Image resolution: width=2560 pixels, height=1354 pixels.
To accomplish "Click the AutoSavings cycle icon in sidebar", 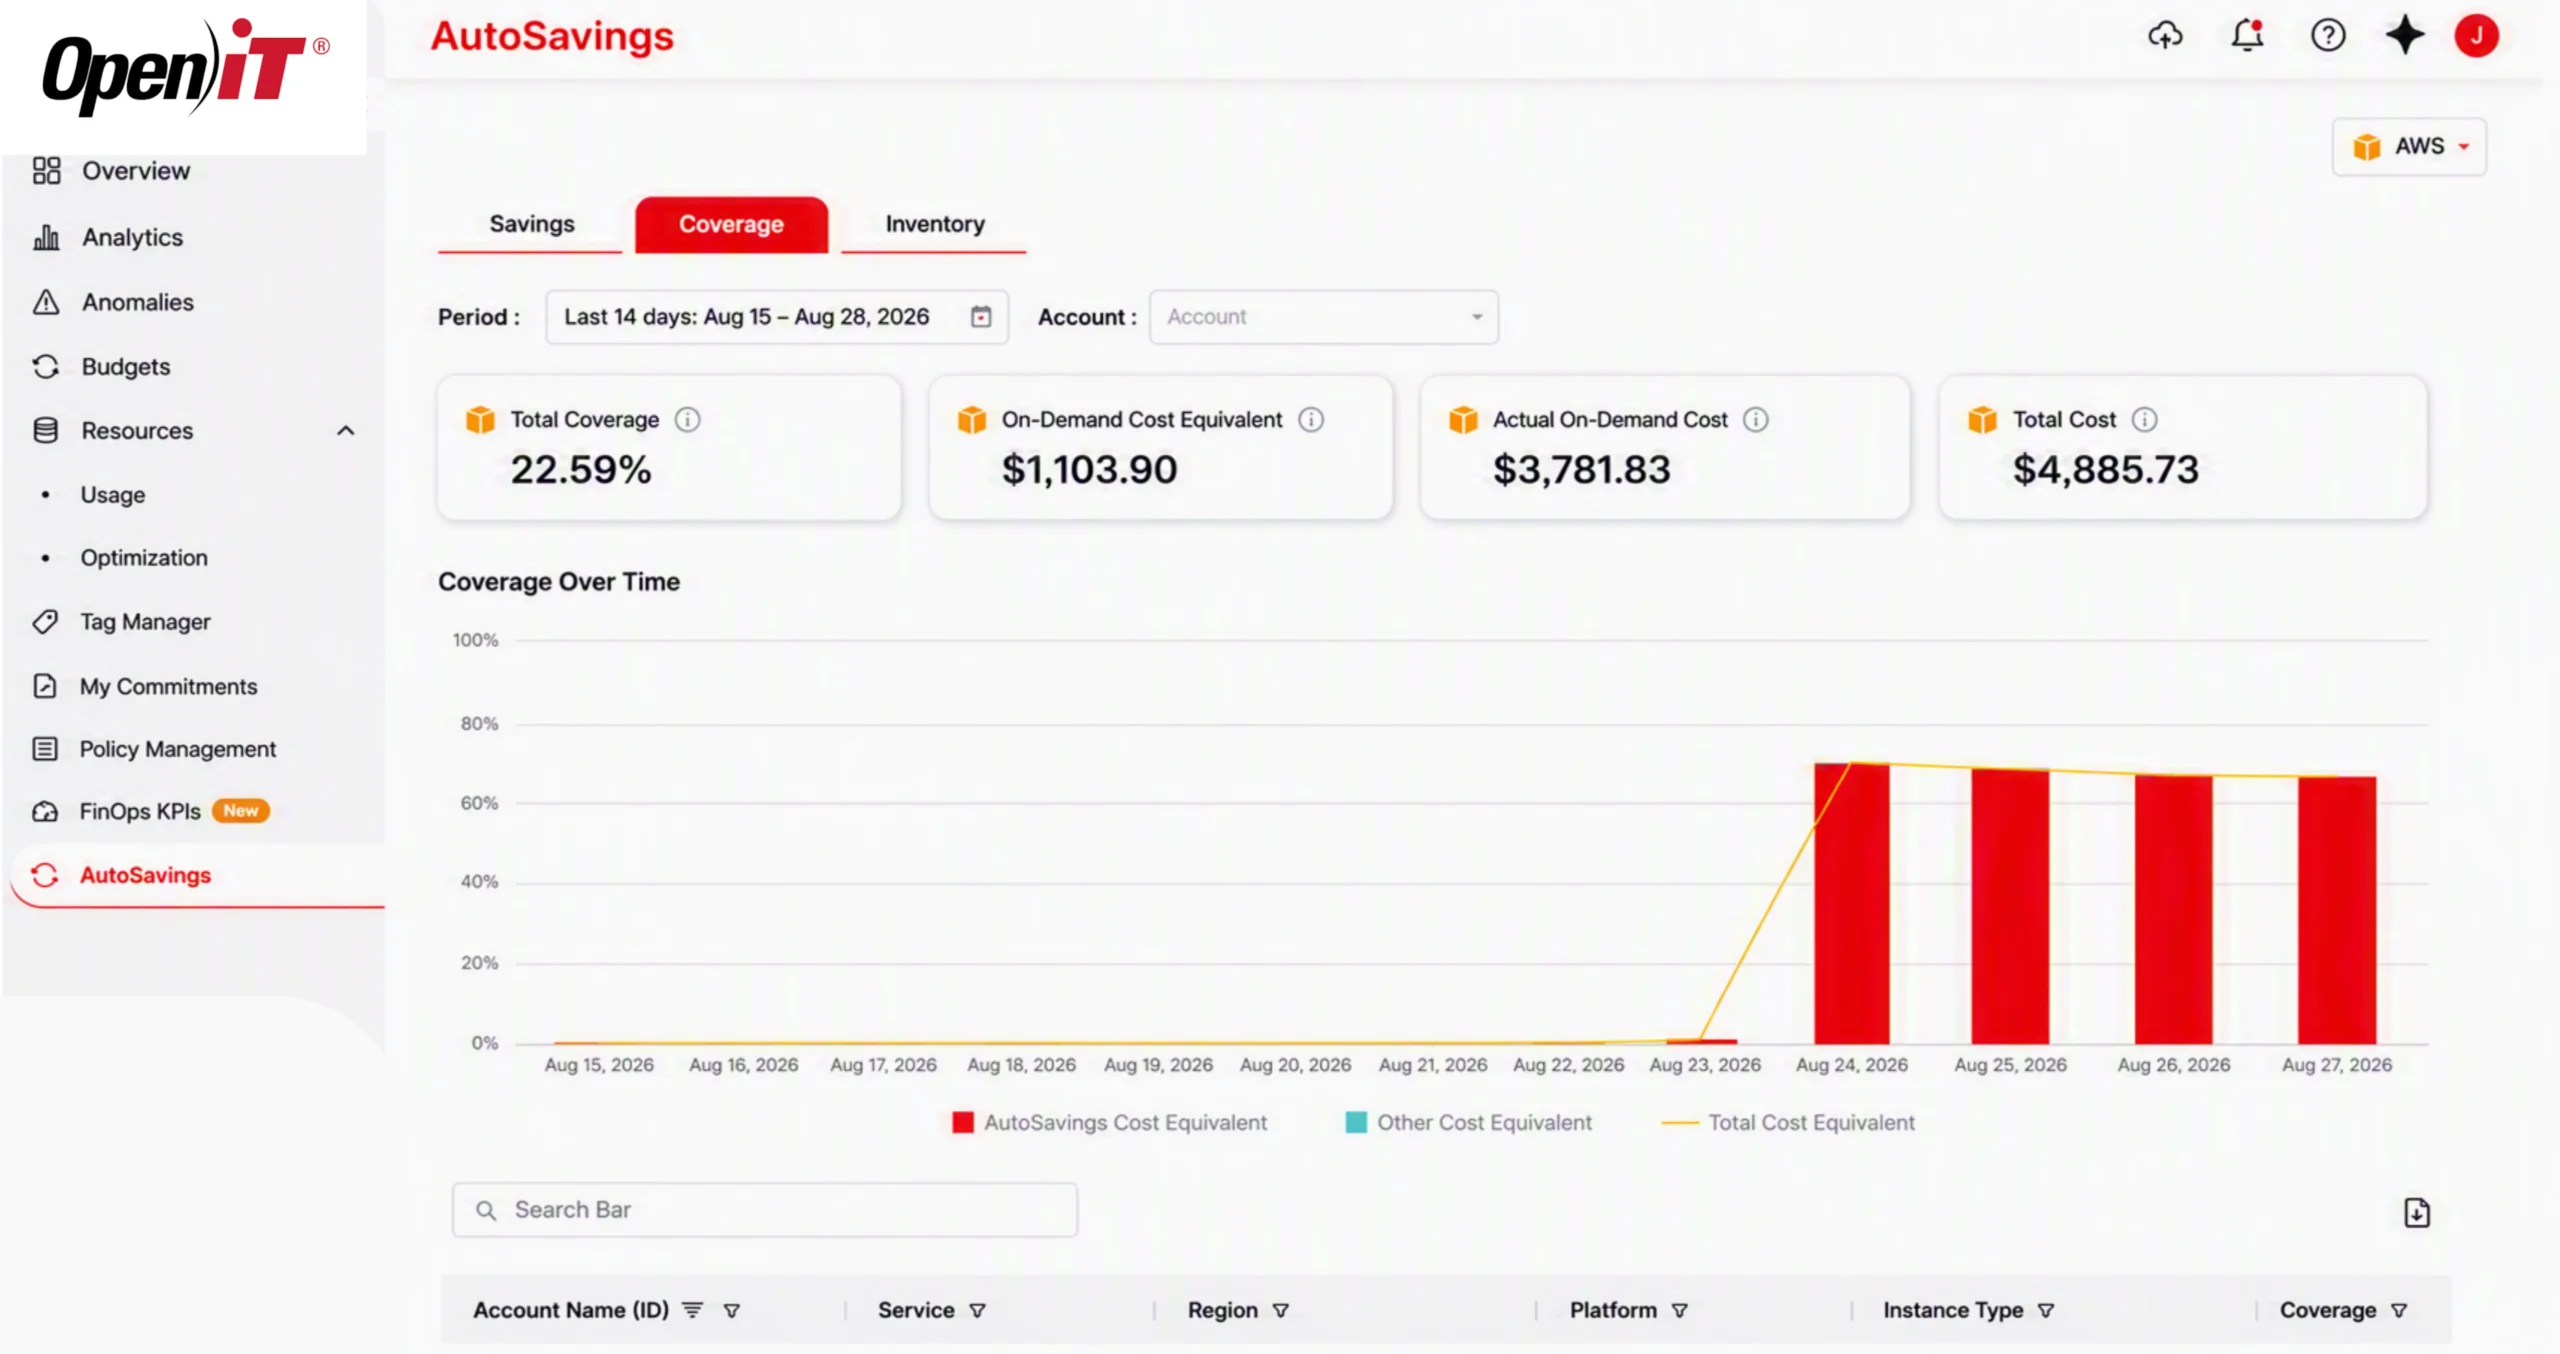I will tap(45, 875).
